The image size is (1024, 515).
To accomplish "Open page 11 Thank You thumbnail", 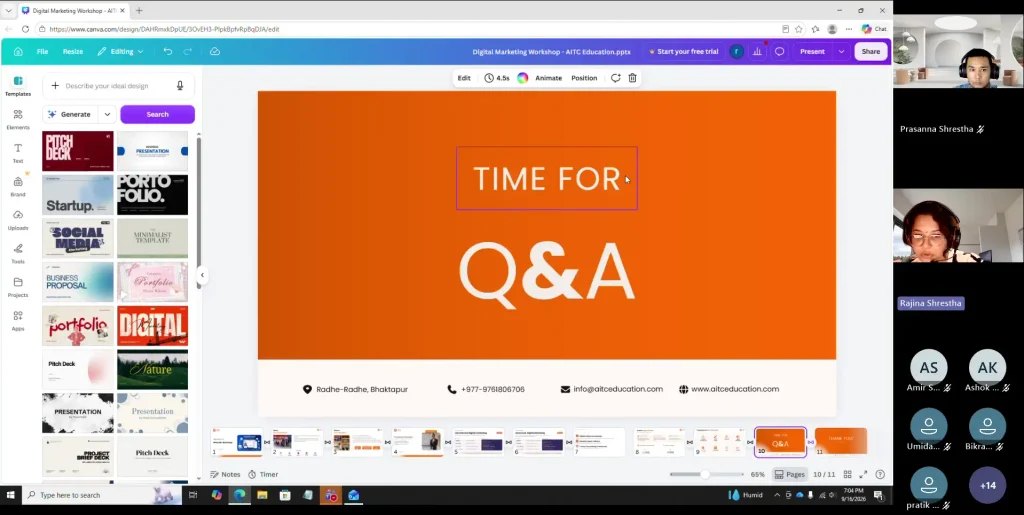I will 841,442.
